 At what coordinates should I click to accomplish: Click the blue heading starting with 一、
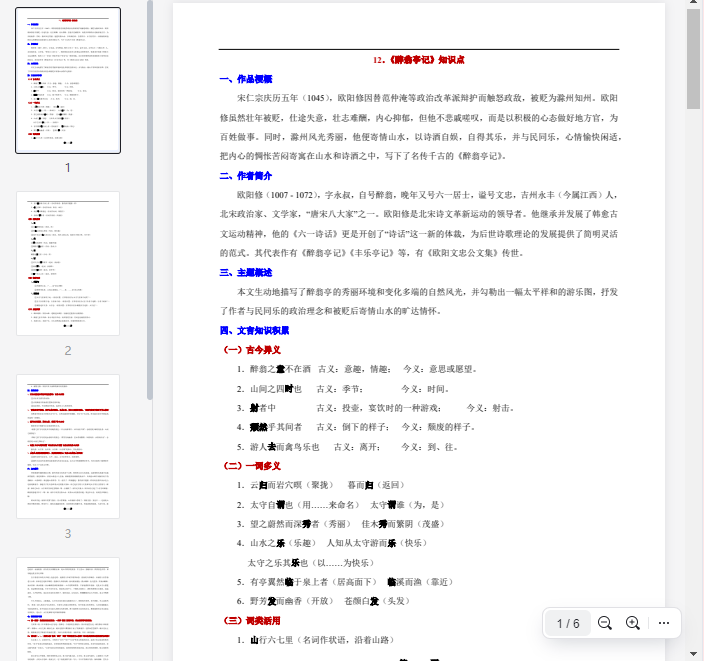point(245,79)
